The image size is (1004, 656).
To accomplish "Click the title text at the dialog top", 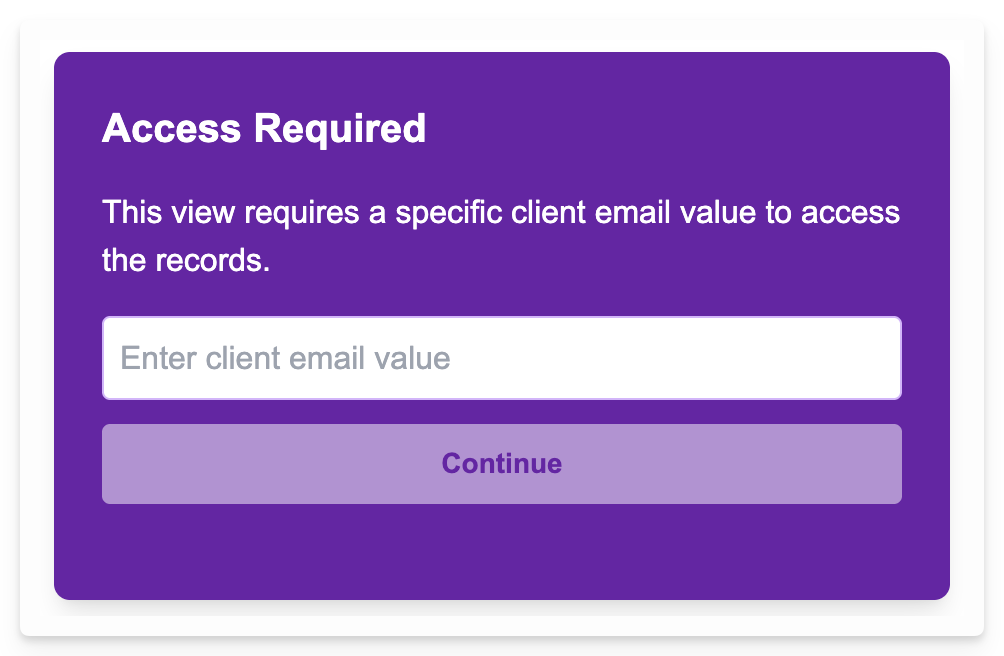I will [x=263, y=128].
